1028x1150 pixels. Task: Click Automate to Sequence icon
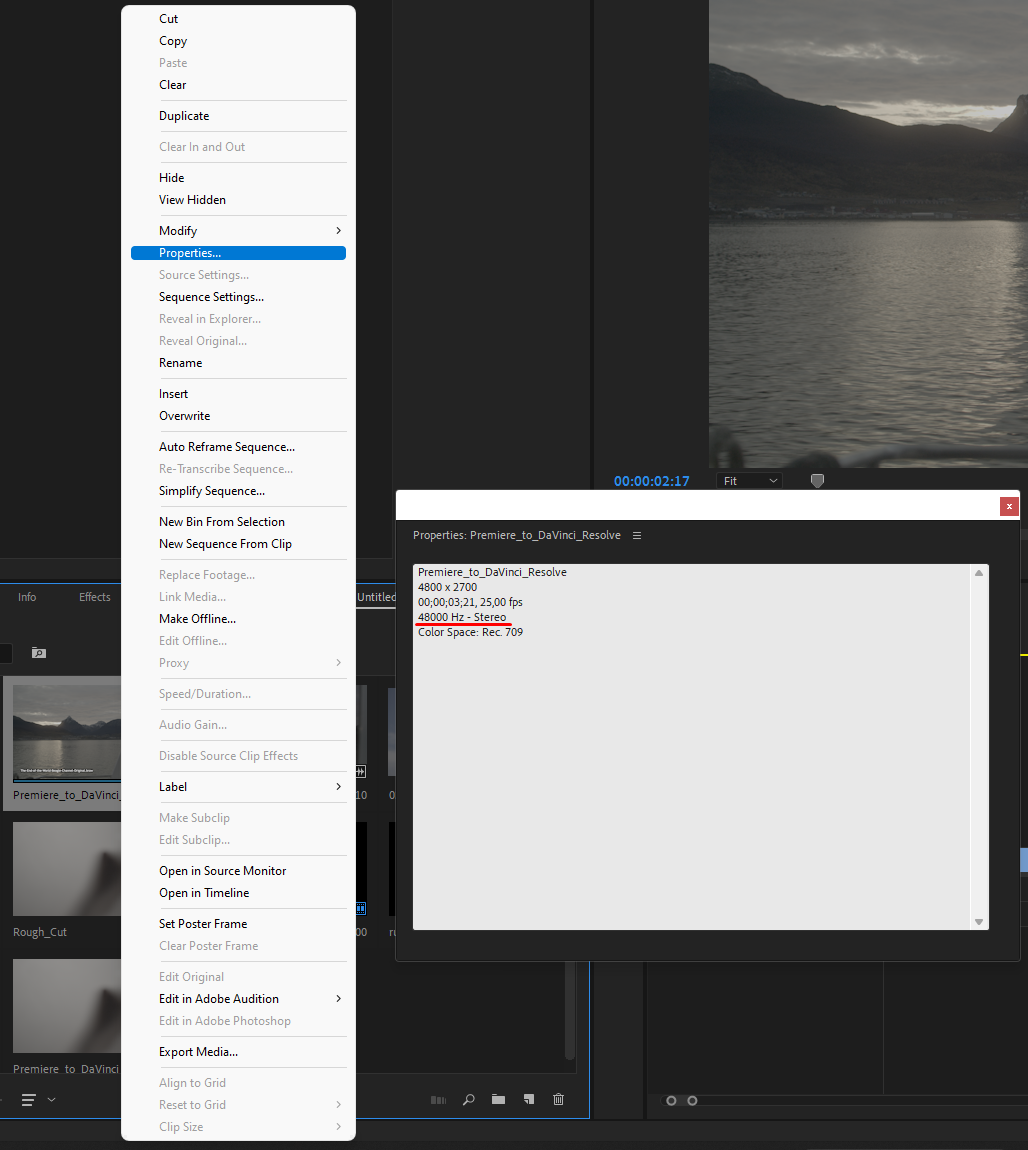point(438,1099)
